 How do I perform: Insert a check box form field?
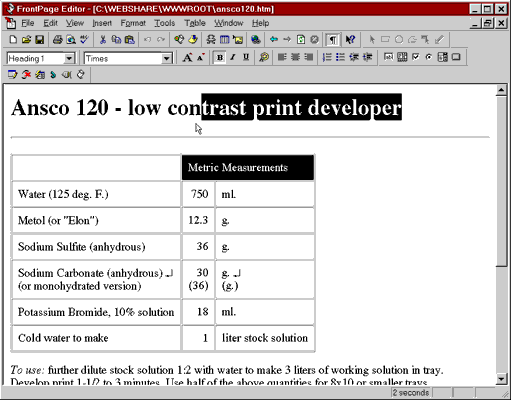pyautogui.click(x=415, y=57)
